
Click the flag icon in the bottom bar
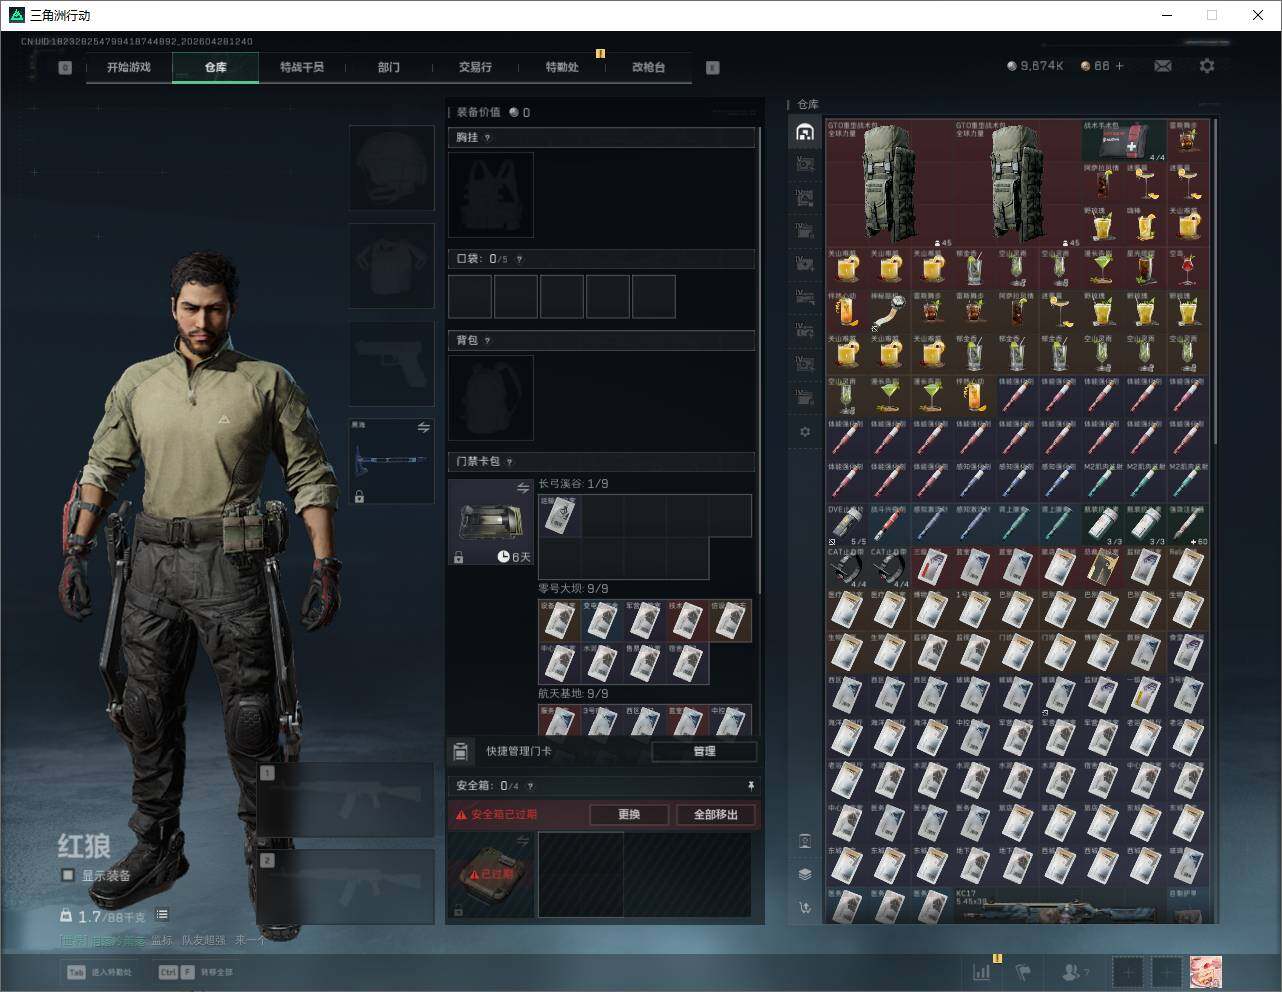coord(1022,971)
